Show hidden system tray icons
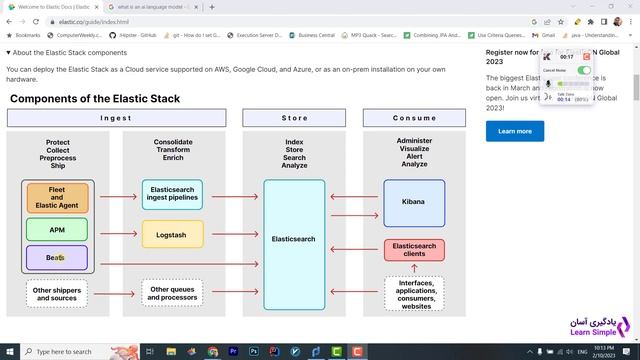Viewport: 640px width, 360px height. click(x=529, y=351)
